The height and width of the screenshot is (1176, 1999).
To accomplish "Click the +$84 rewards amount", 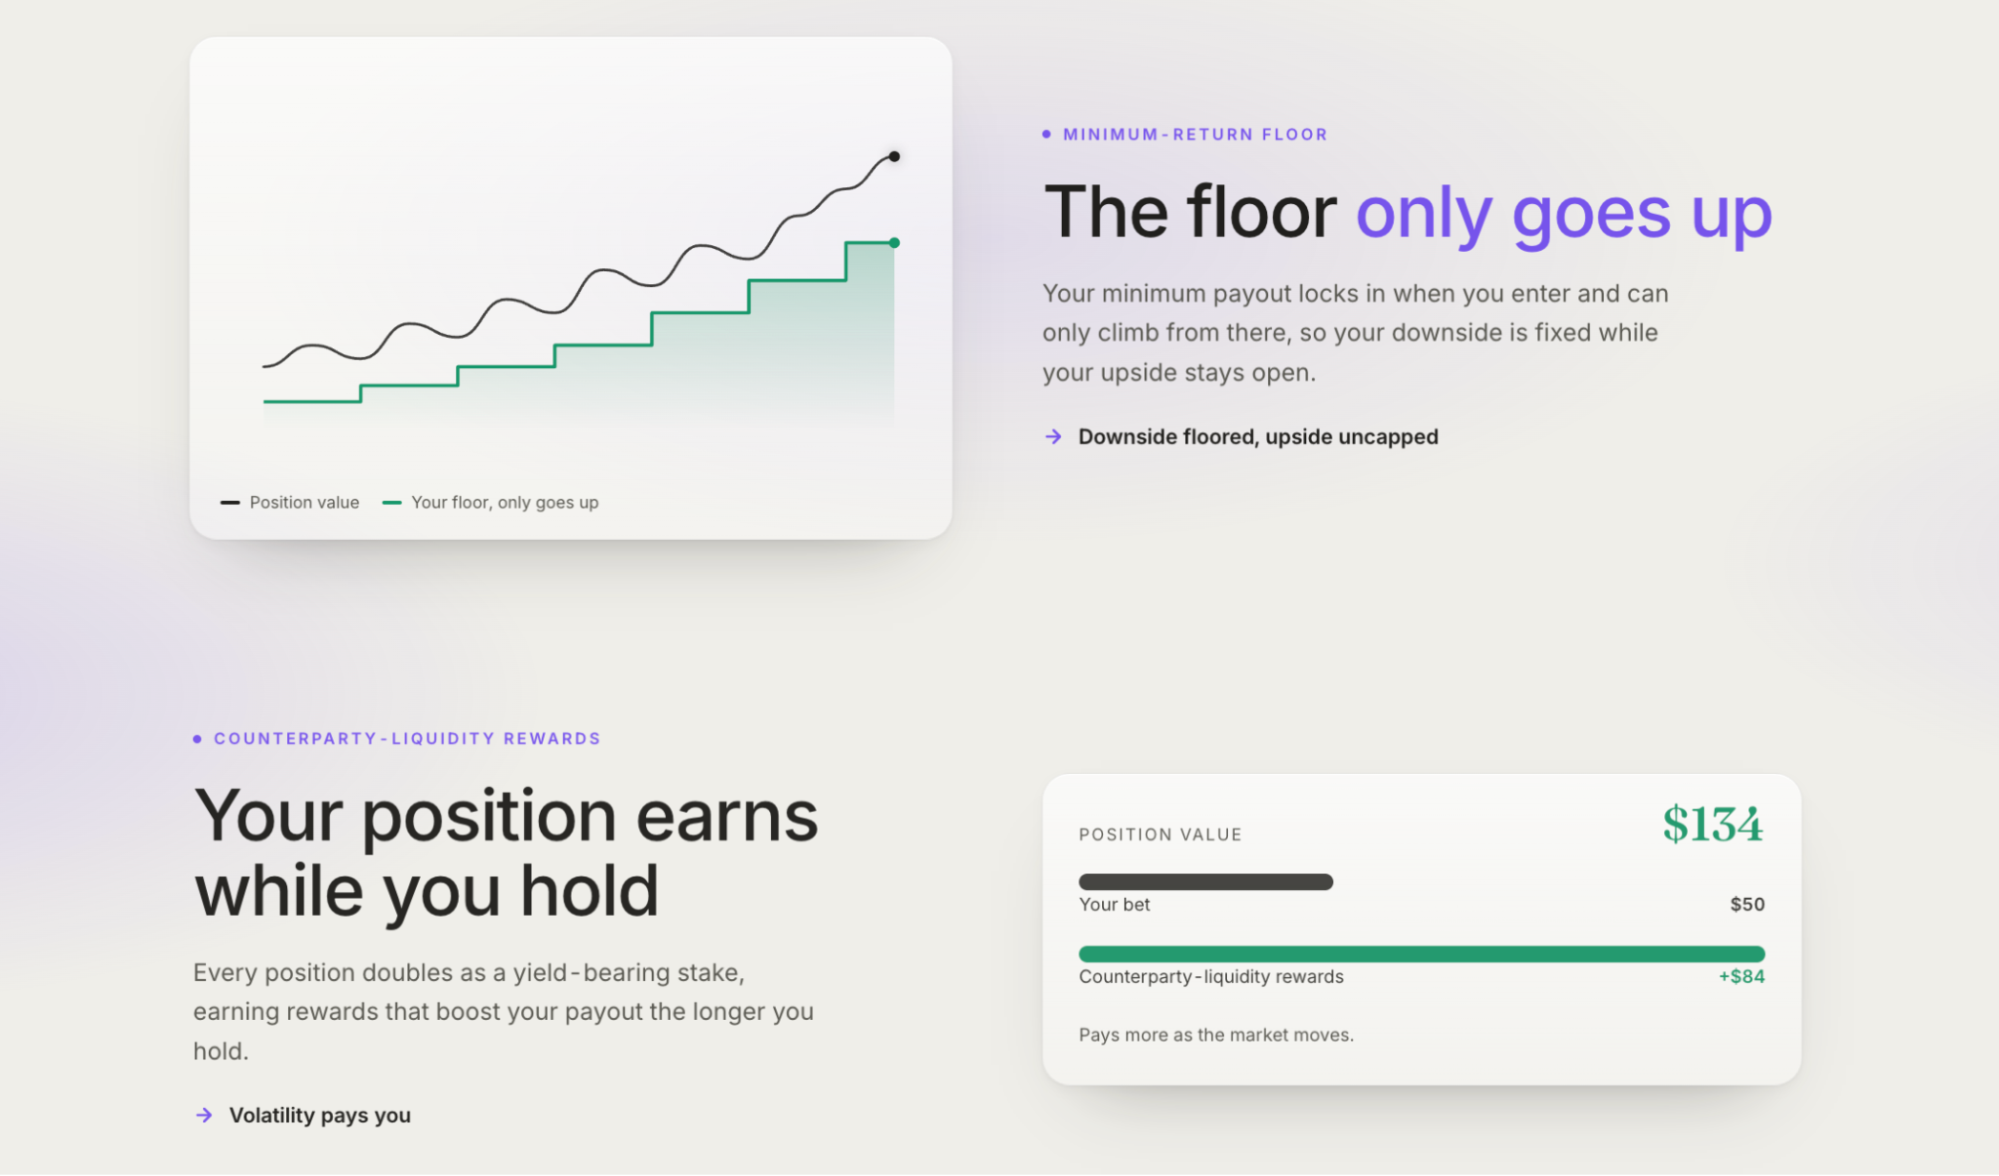I will coord(1742,977).
